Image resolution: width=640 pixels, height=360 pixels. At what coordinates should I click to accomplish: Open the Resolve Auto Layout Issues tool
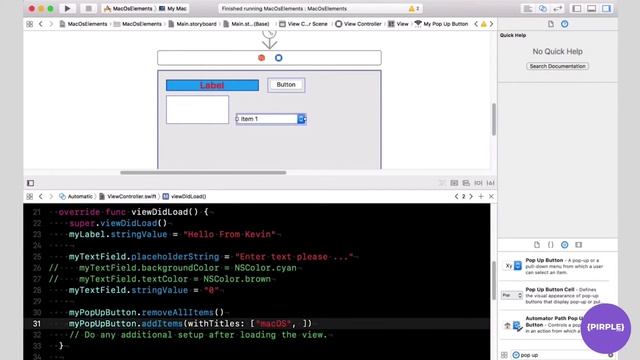[x=491, y=183]
